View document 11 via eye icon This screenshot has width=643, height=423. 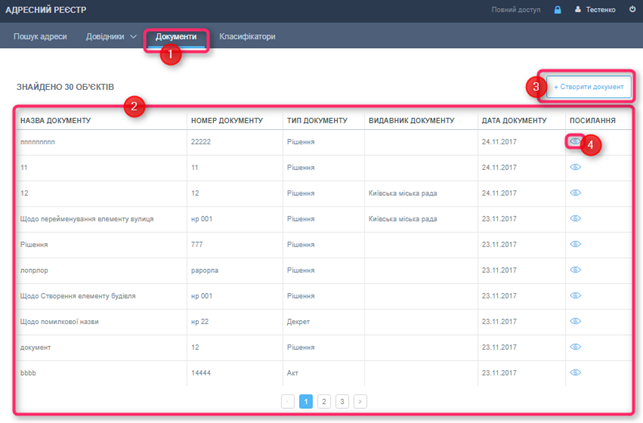(575, 167)
